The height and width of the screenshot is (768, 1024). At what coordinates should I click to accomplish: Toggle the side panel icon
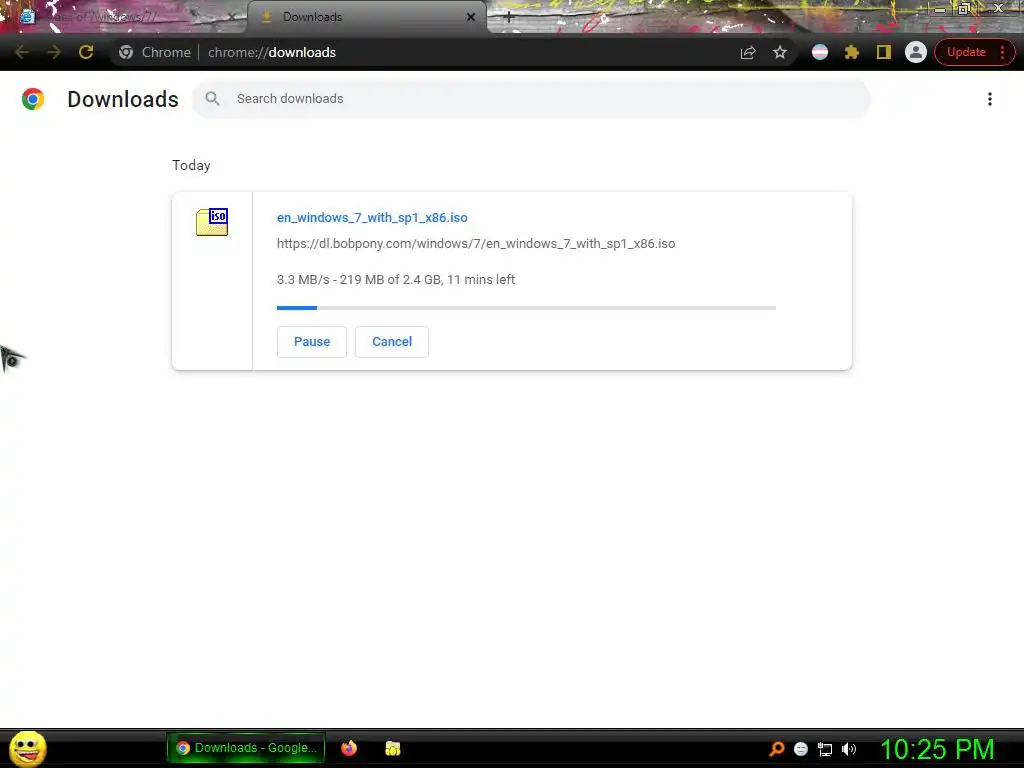884,52
